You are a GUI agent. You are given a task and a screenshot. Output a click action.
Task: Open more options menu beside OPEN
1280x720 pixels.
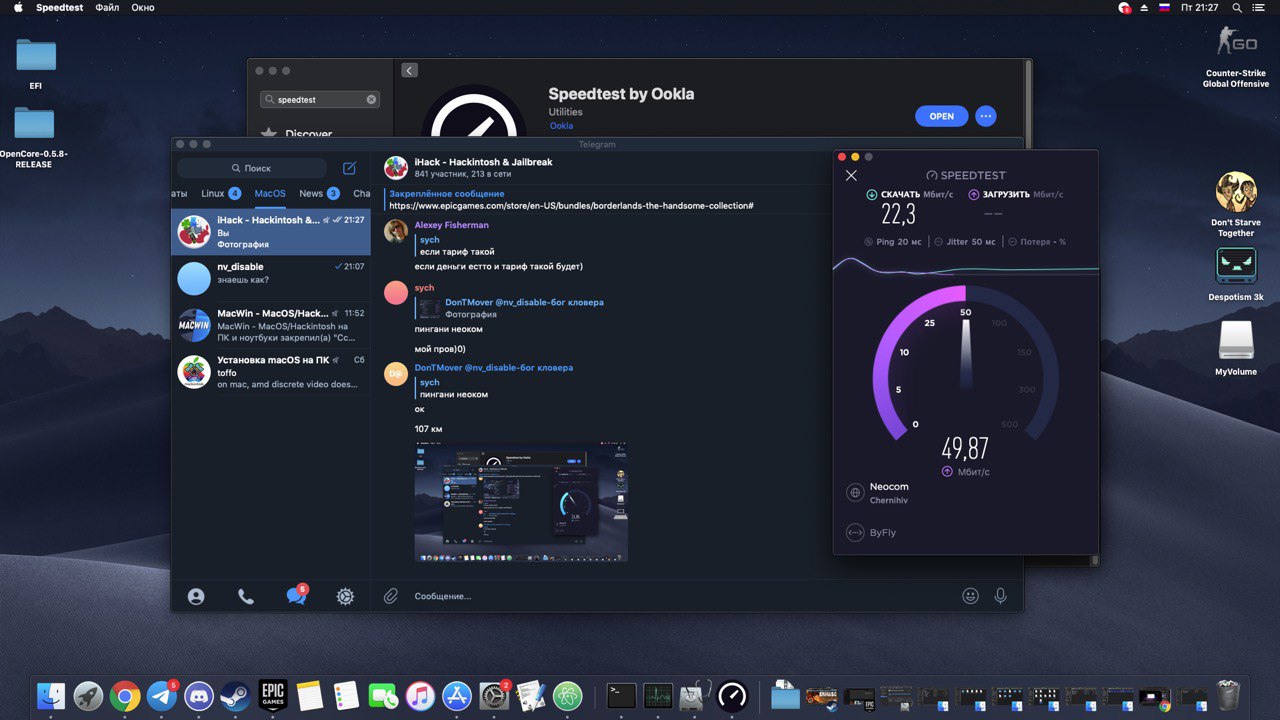[x=986, y=116]
